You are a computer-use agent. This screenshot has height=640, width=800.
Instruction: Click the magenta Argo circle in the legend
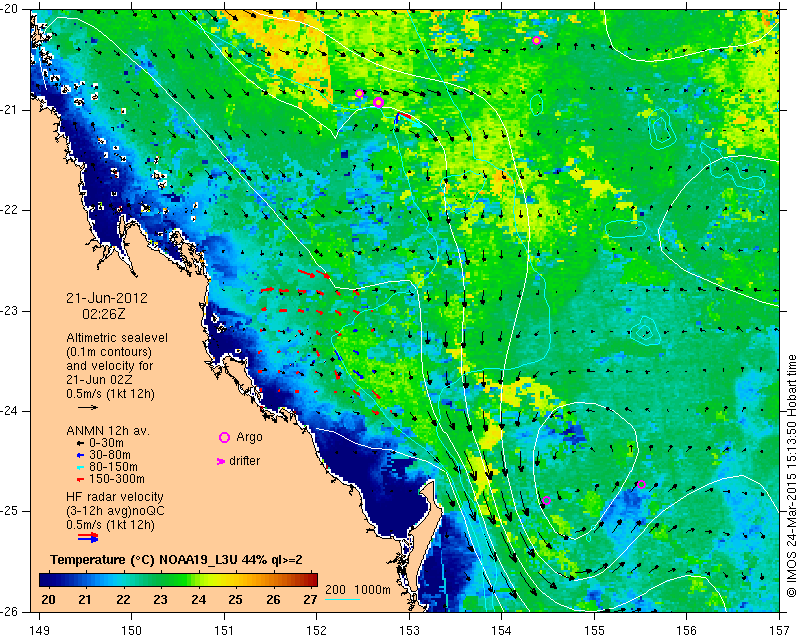click(224, 437)
